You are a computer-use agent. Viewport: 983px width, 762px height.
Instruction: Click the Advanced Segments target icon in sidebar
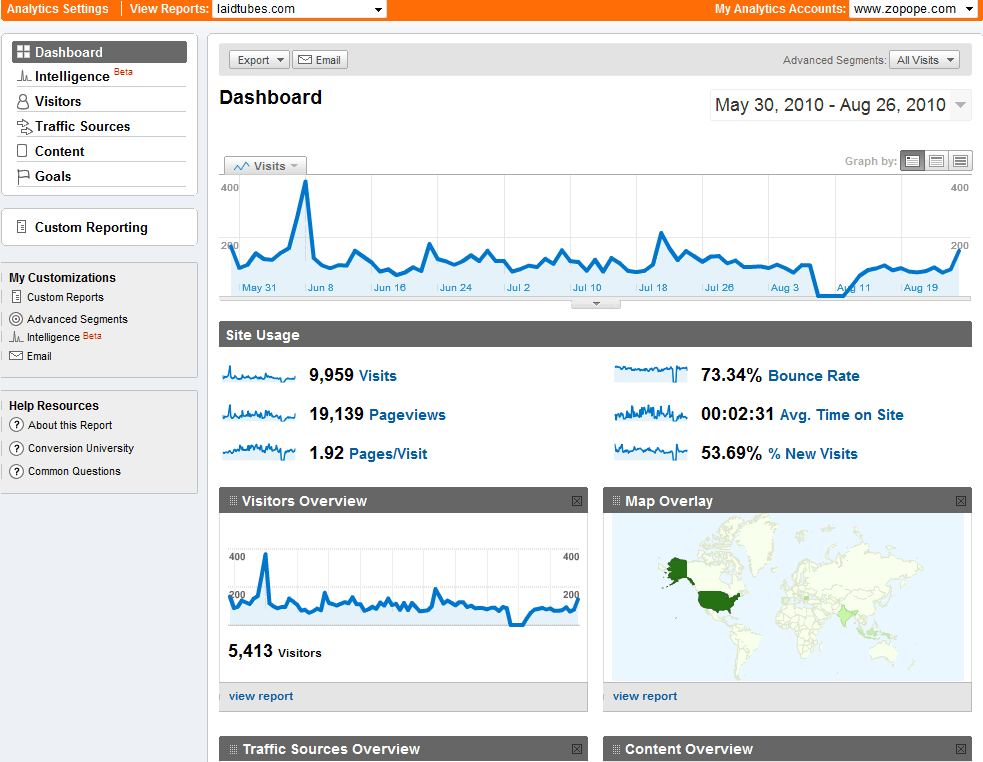(x=16, y=319)
